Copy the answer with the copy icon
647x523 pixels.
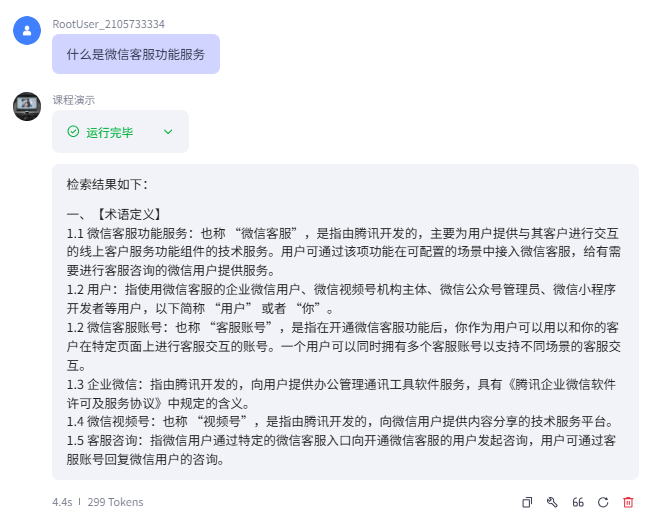pos(528,502)
